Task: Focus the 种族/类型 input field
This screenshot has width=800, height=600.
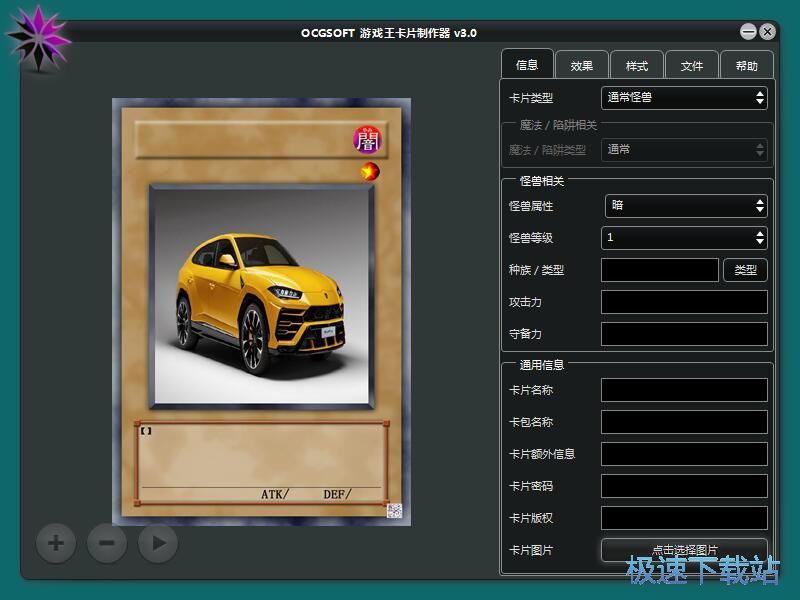Action: pos(660,270)
